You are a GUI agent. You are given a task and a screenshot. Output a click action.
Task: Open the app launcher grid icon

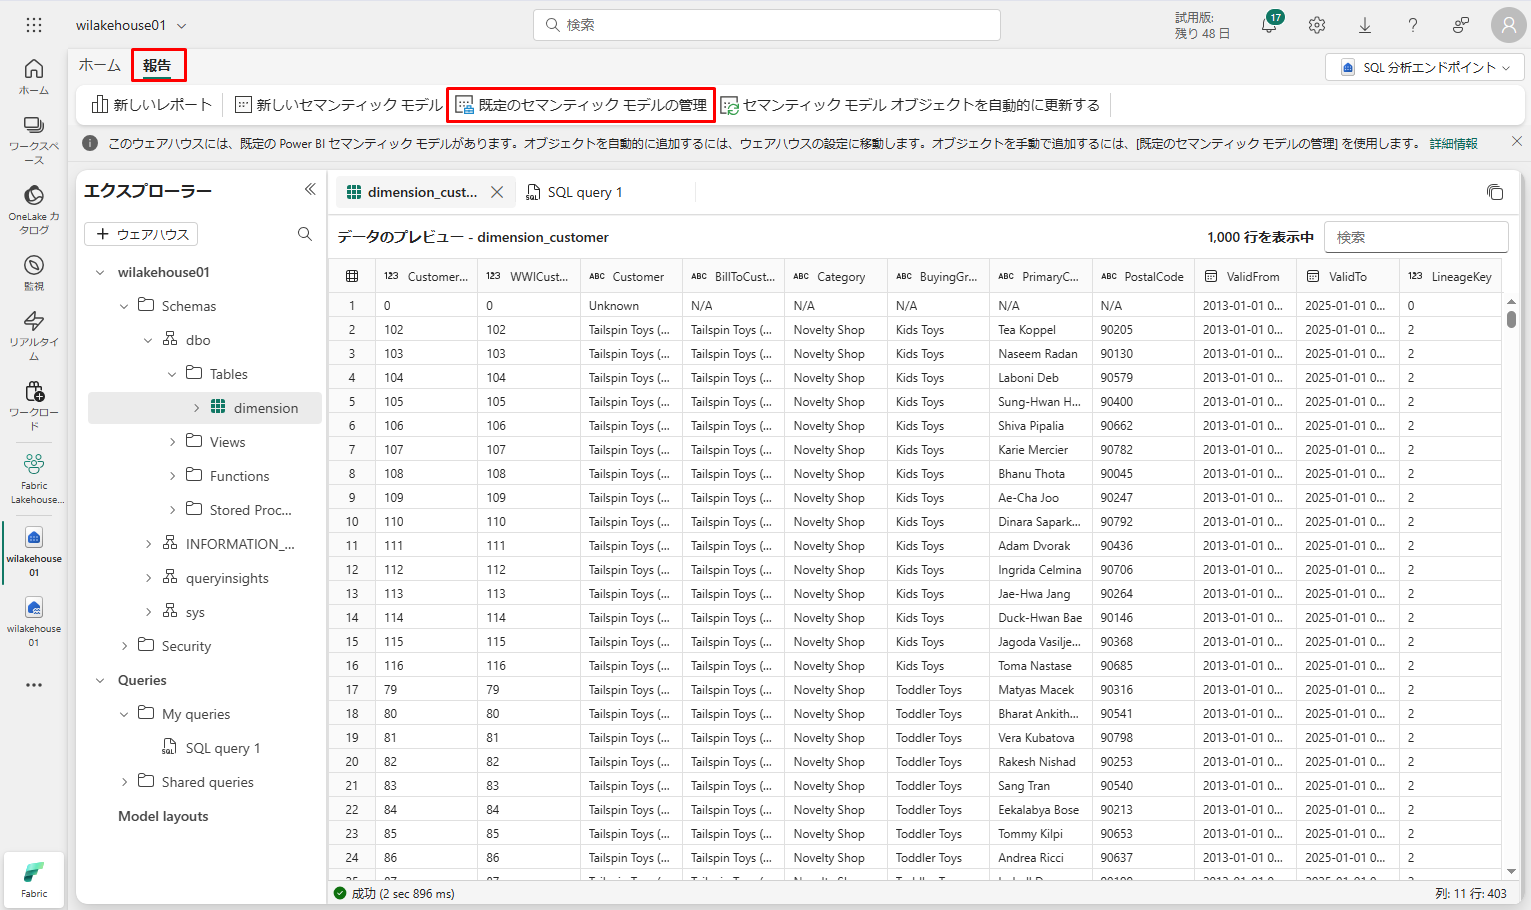pos(34,25)
